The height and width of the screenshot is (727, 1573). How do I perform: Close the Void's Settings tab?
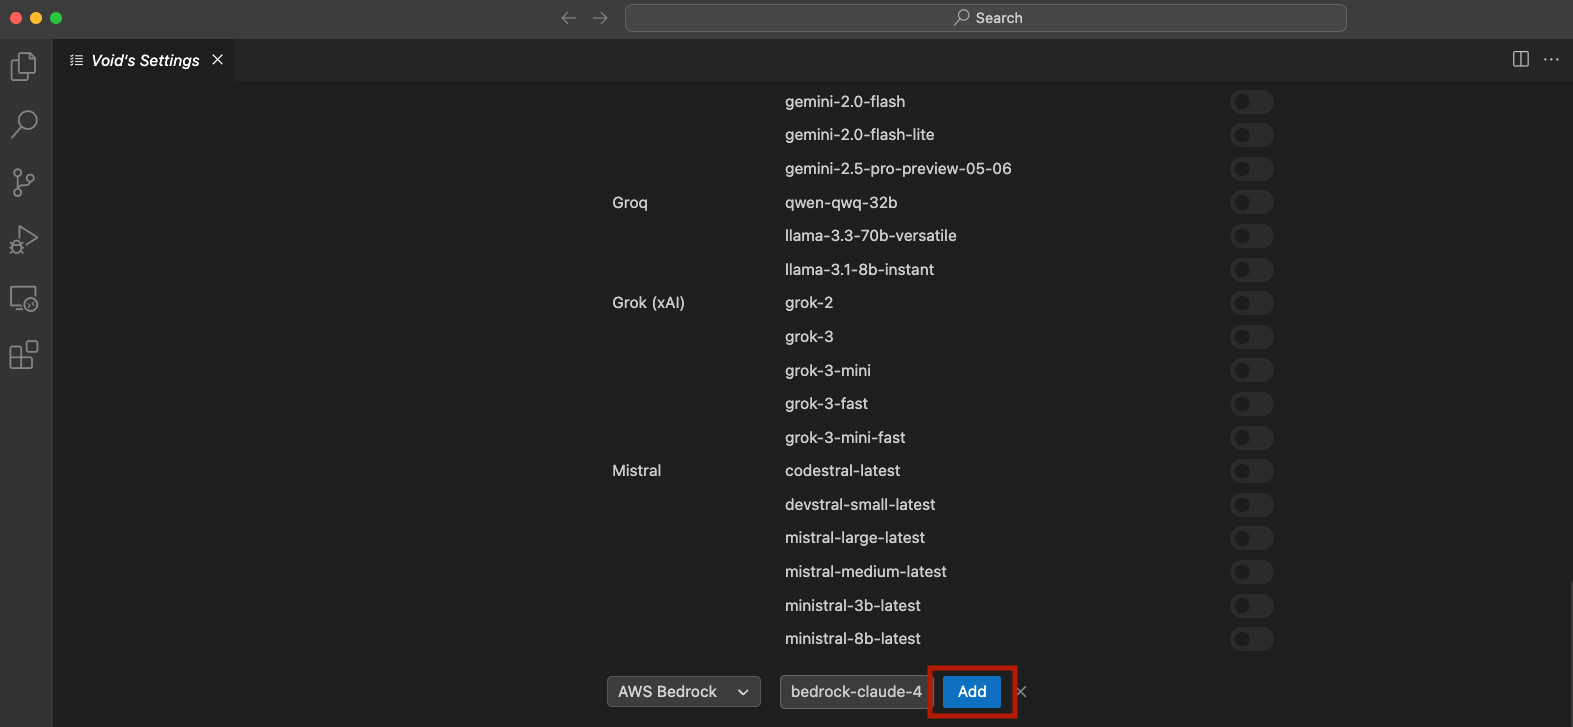[x=217, y=60]
